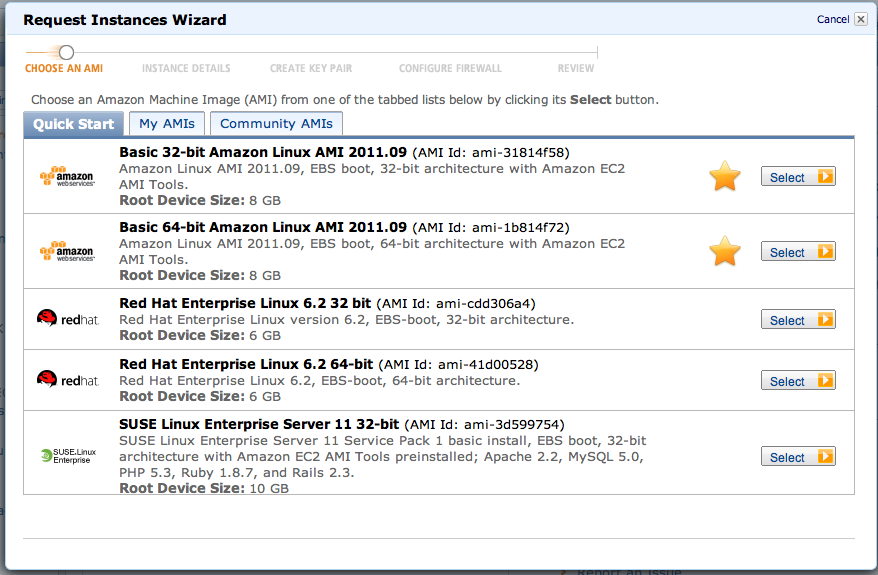The width and height of the screenshot is (878, 575).
Task: Open the Community AMIs tab
Action: point(276,124)
